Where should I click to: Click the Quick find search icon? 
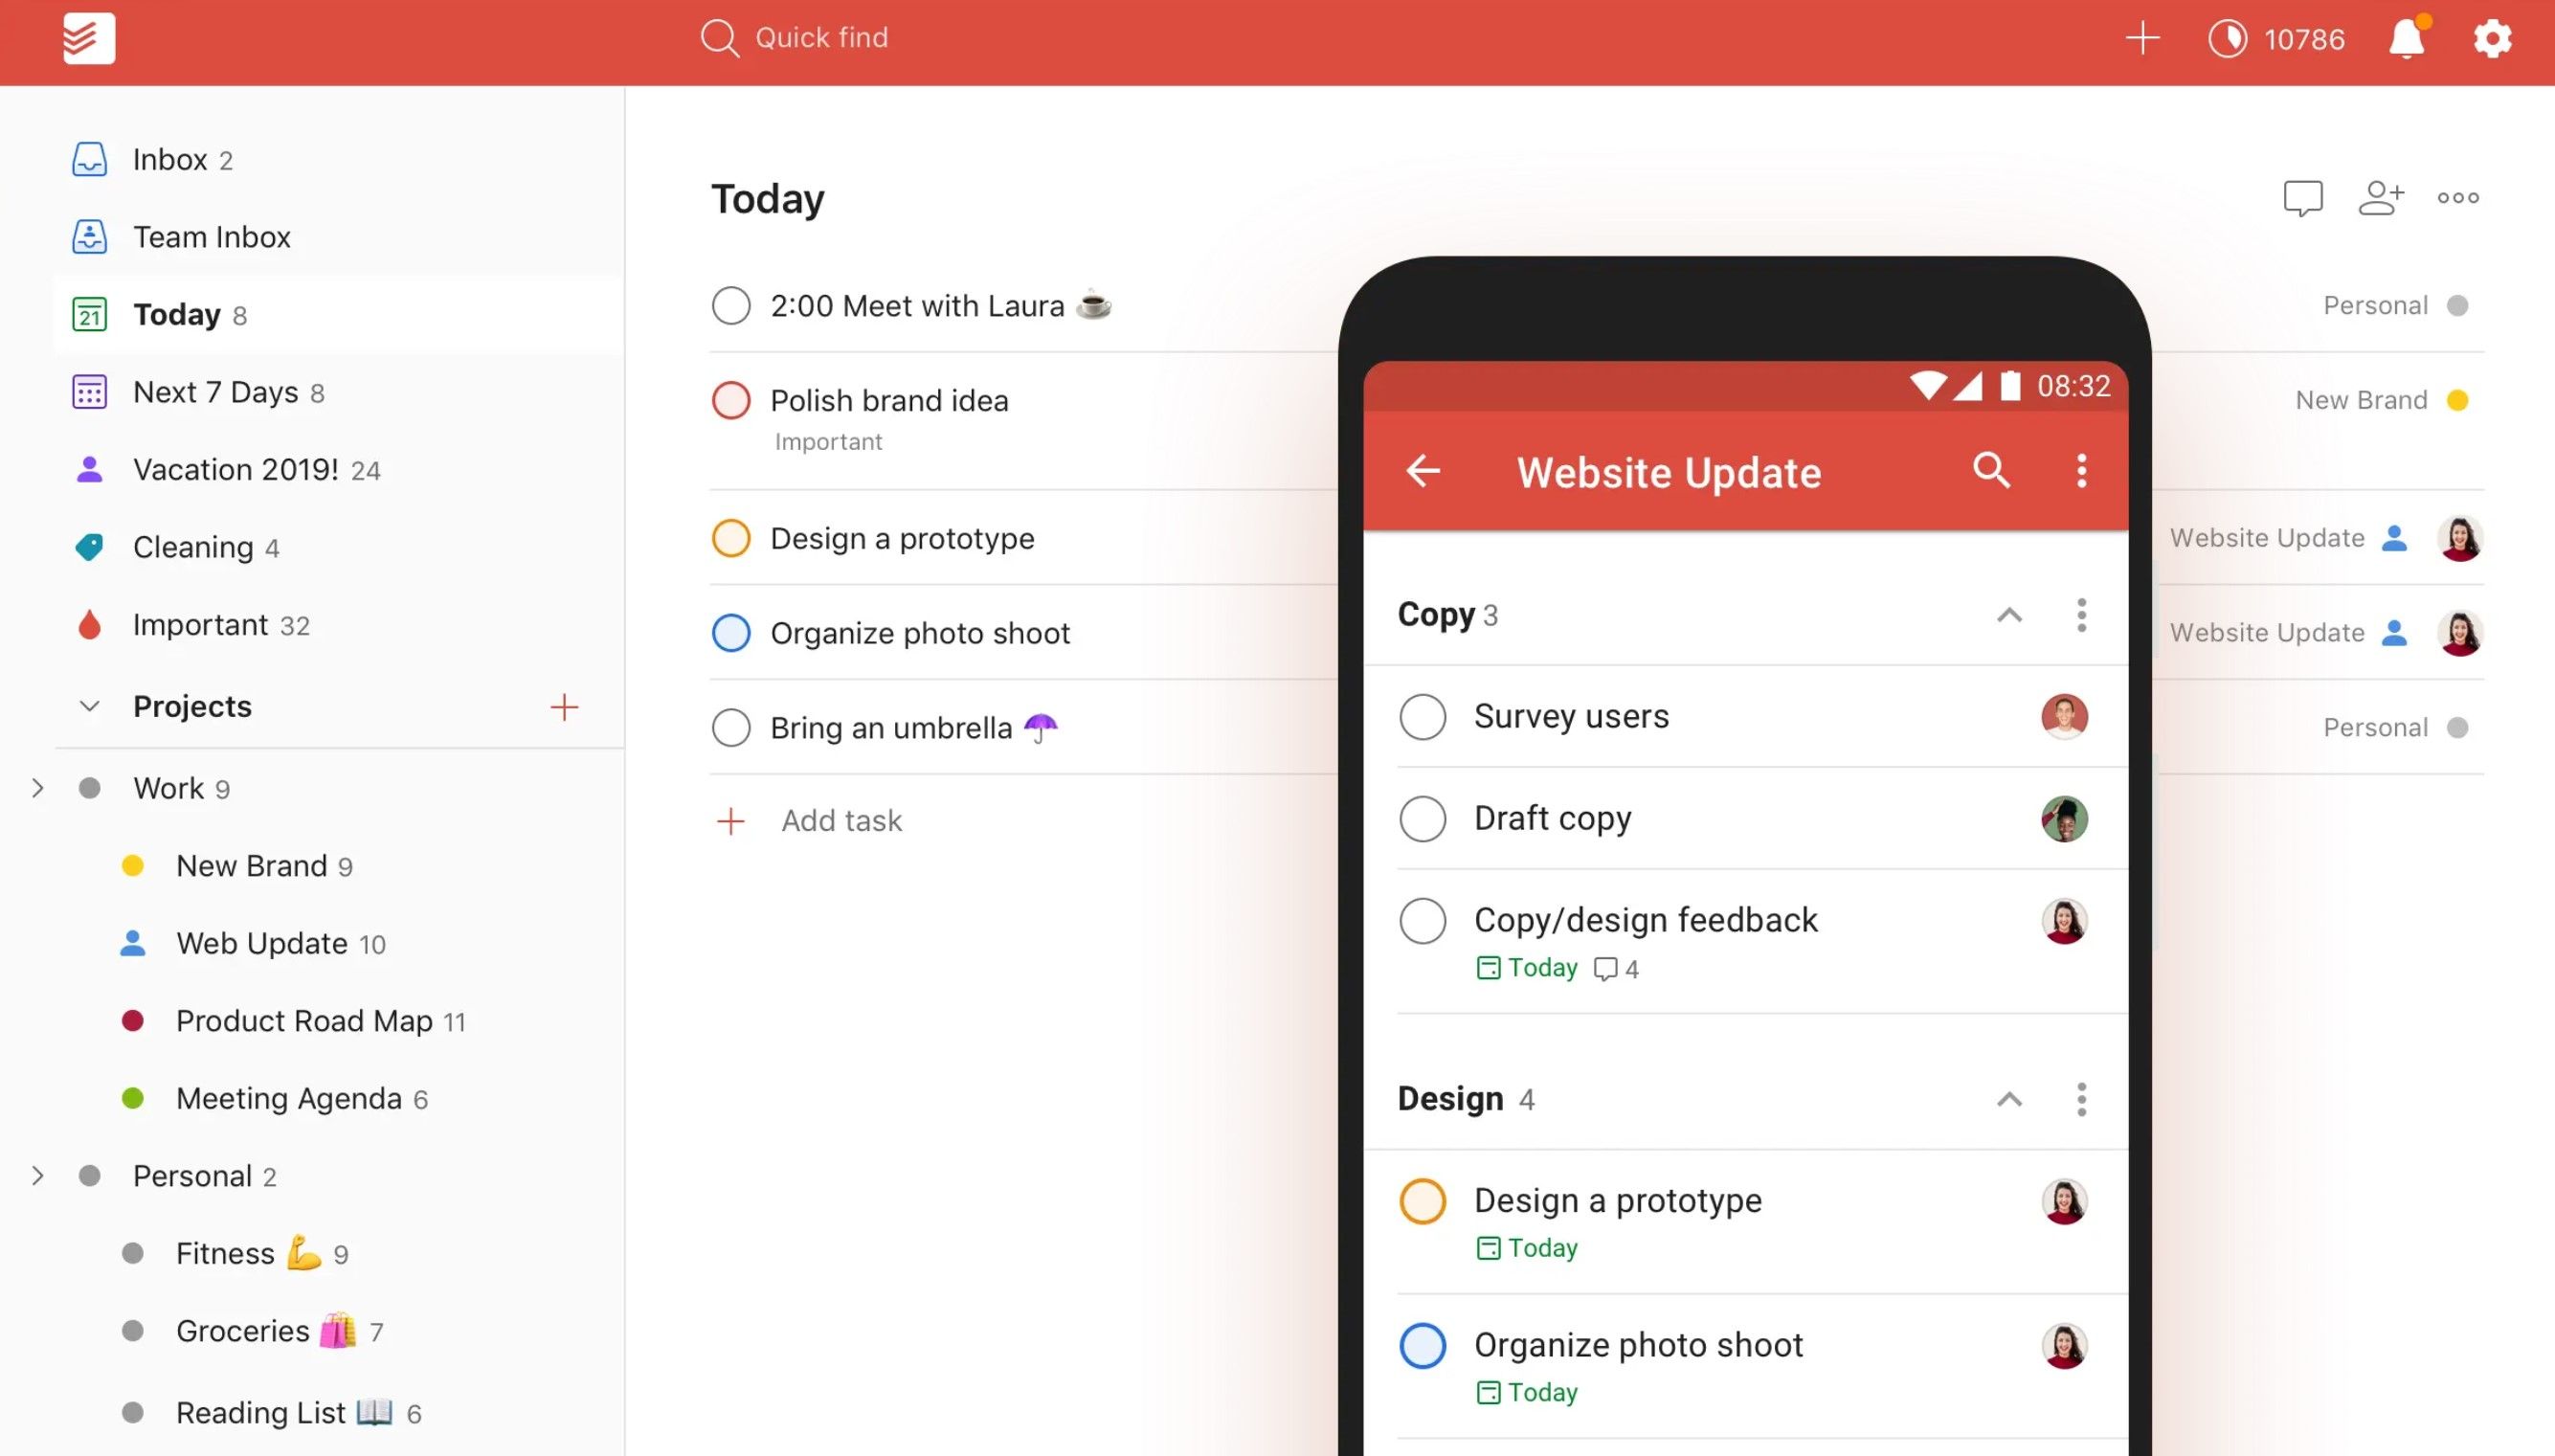click(714, 36)
